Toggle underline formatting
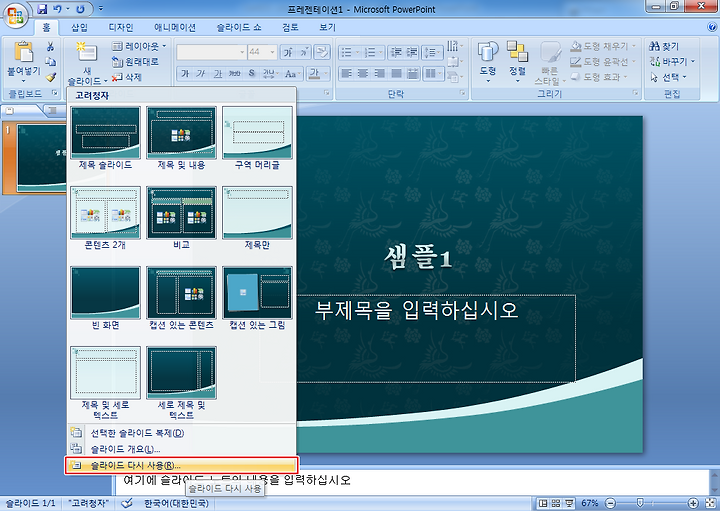Viewport: 720px width, 511px height. [x=218, y=73]
